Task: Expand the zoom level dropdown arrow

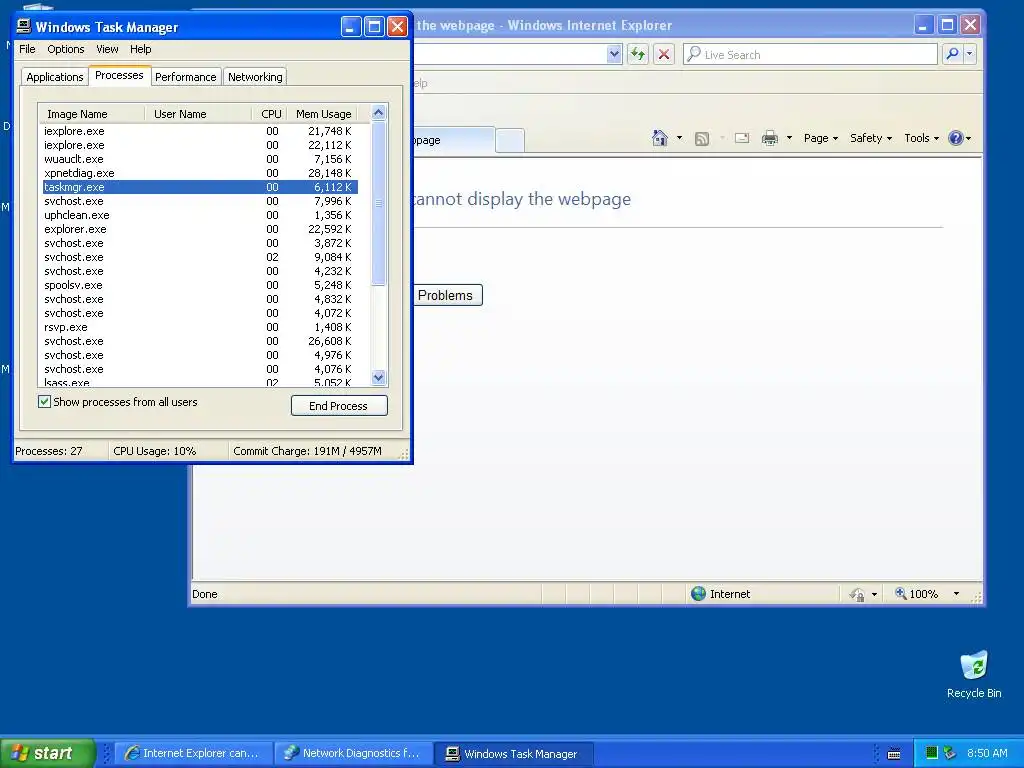Action: click(x=956, y=594)
